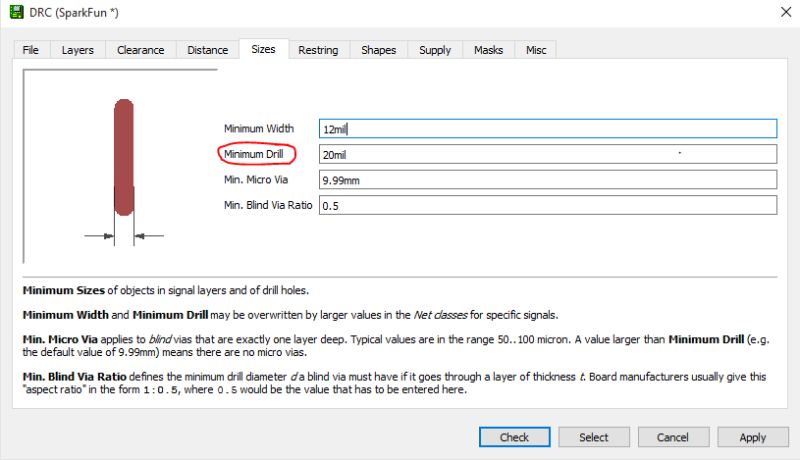Show the Supply tab

click(x=435, y=50)
